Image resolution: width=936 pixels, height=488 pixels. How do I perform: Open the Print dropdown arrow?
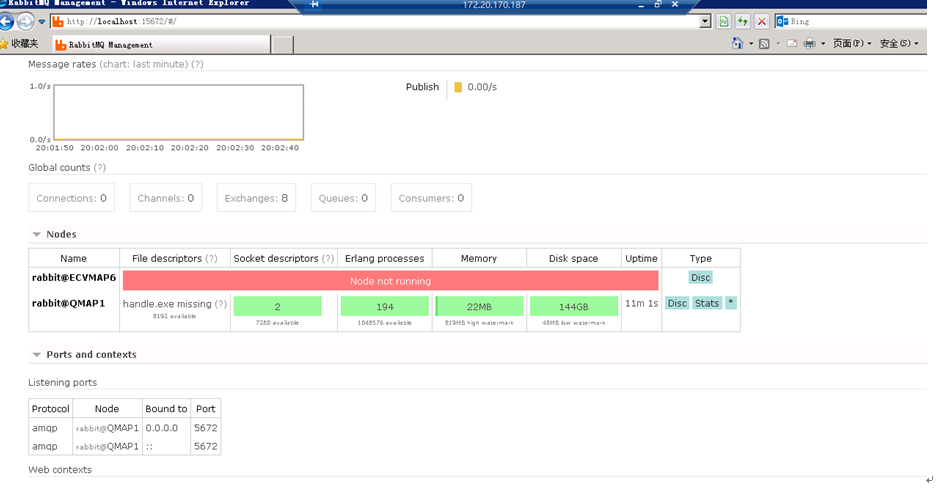[x=823, y=44]
